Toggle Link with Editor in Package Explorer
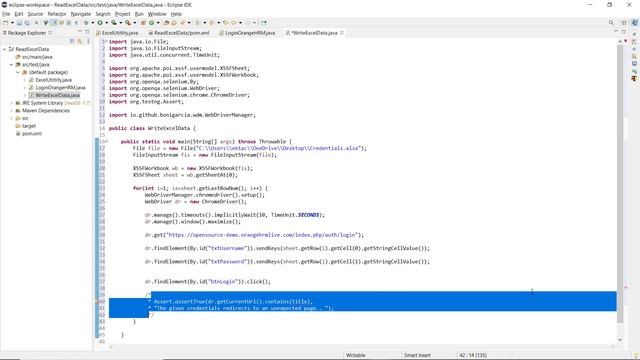The height and width of the screenshot is (360, 640). [x=80, y=41]
